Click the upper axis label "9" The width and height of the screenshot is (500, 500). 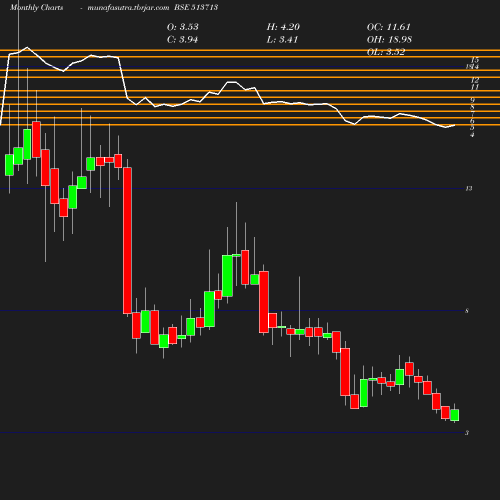(x=472, y=100)
